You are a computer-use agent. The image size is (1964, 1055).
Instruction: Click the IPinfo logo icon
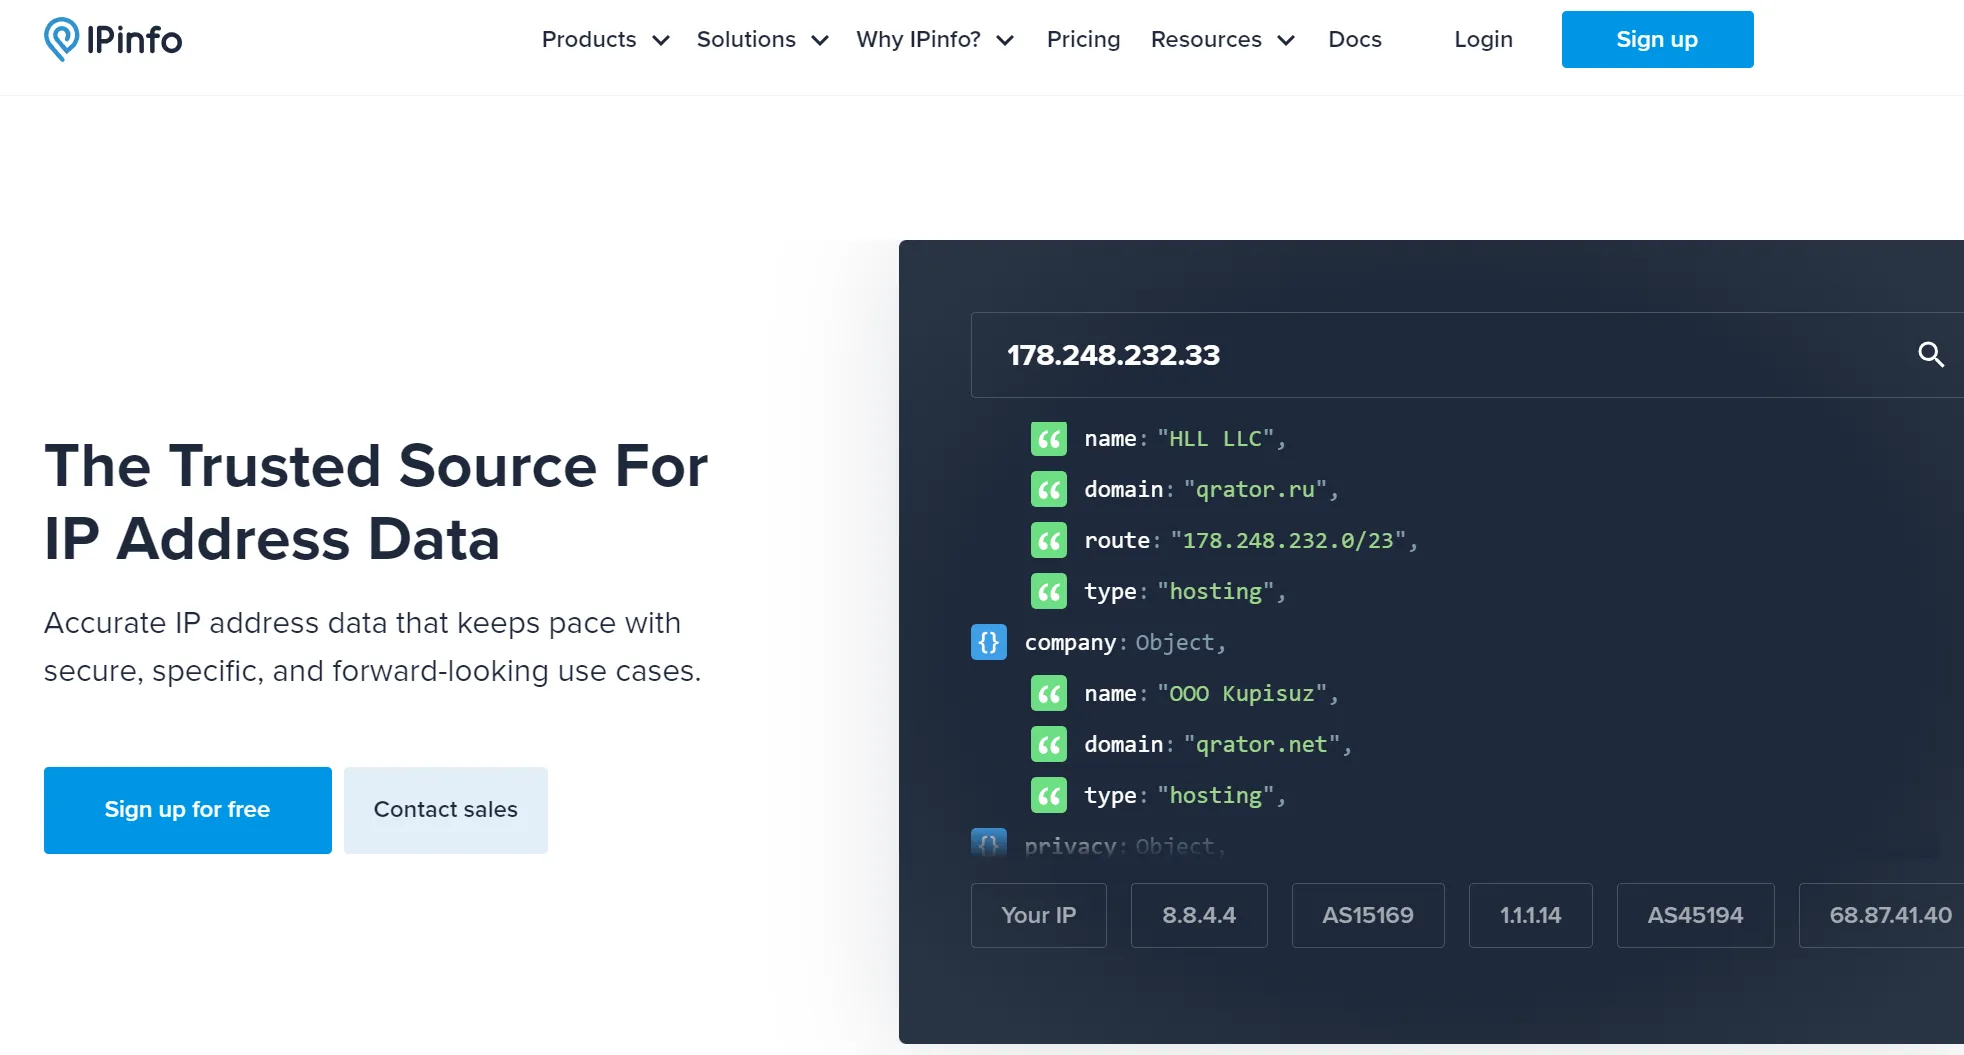click(x=62, y=39)
